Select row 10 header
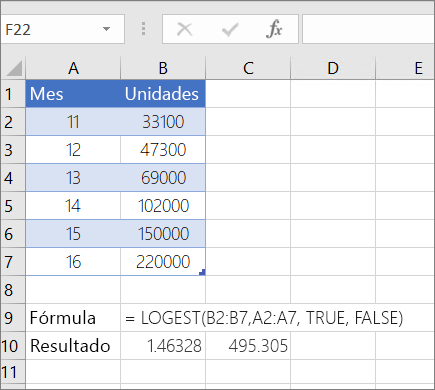The height and width of the screenshot is (390, 435). (x=13, y=346)
